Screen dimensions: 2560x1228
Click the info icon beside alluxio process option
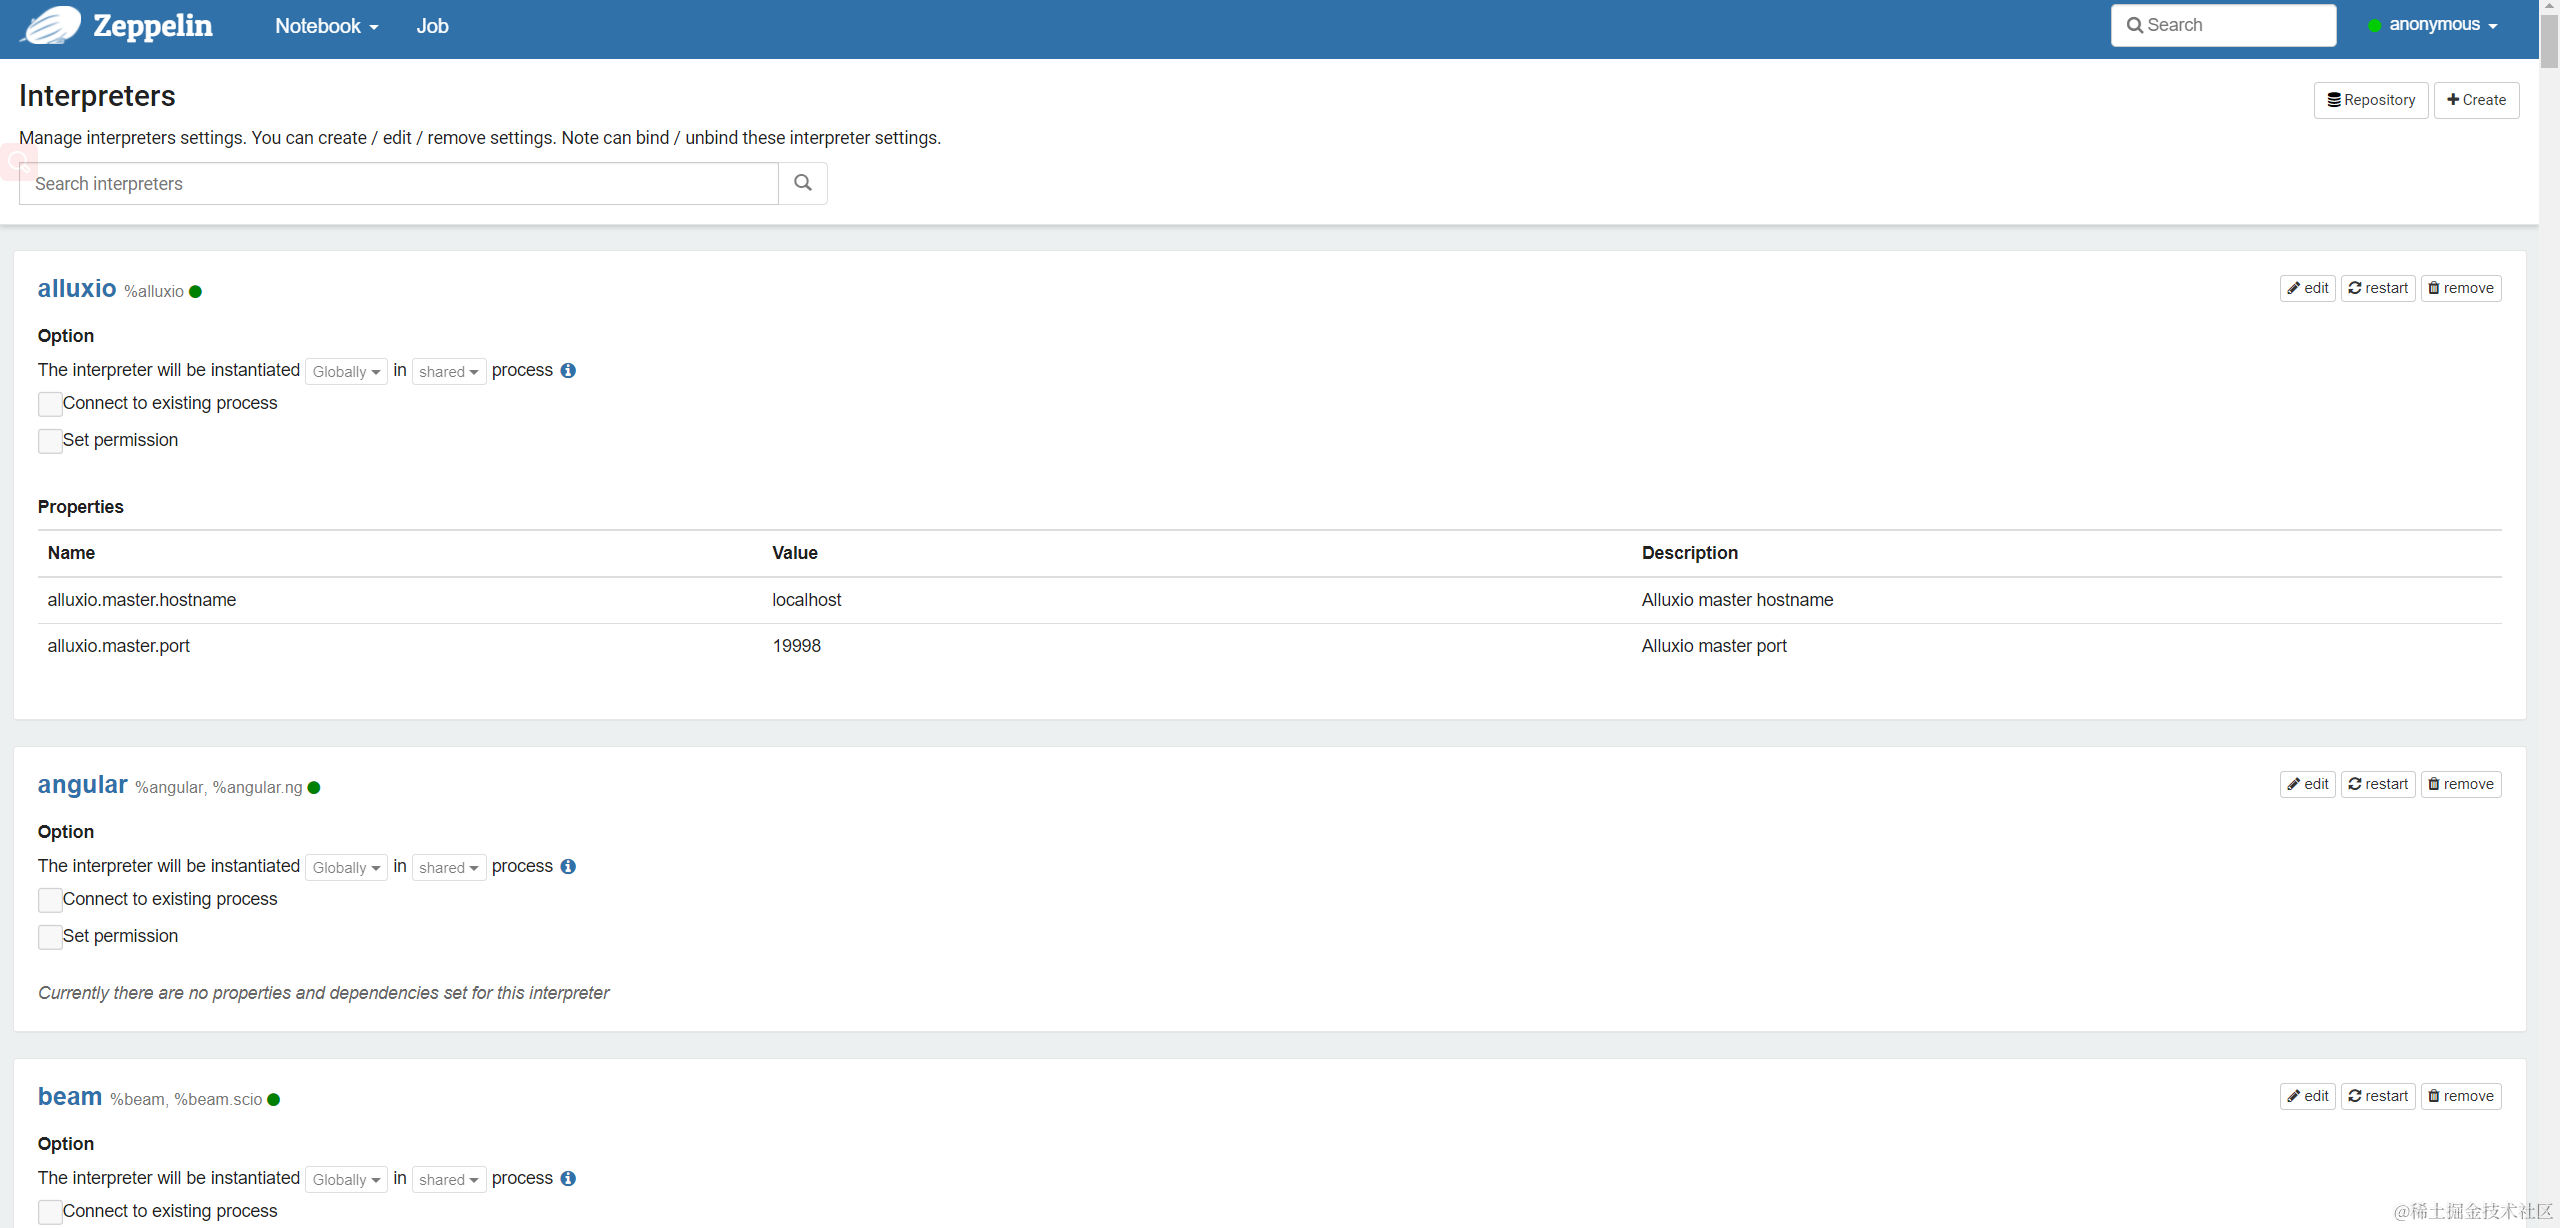568,370
